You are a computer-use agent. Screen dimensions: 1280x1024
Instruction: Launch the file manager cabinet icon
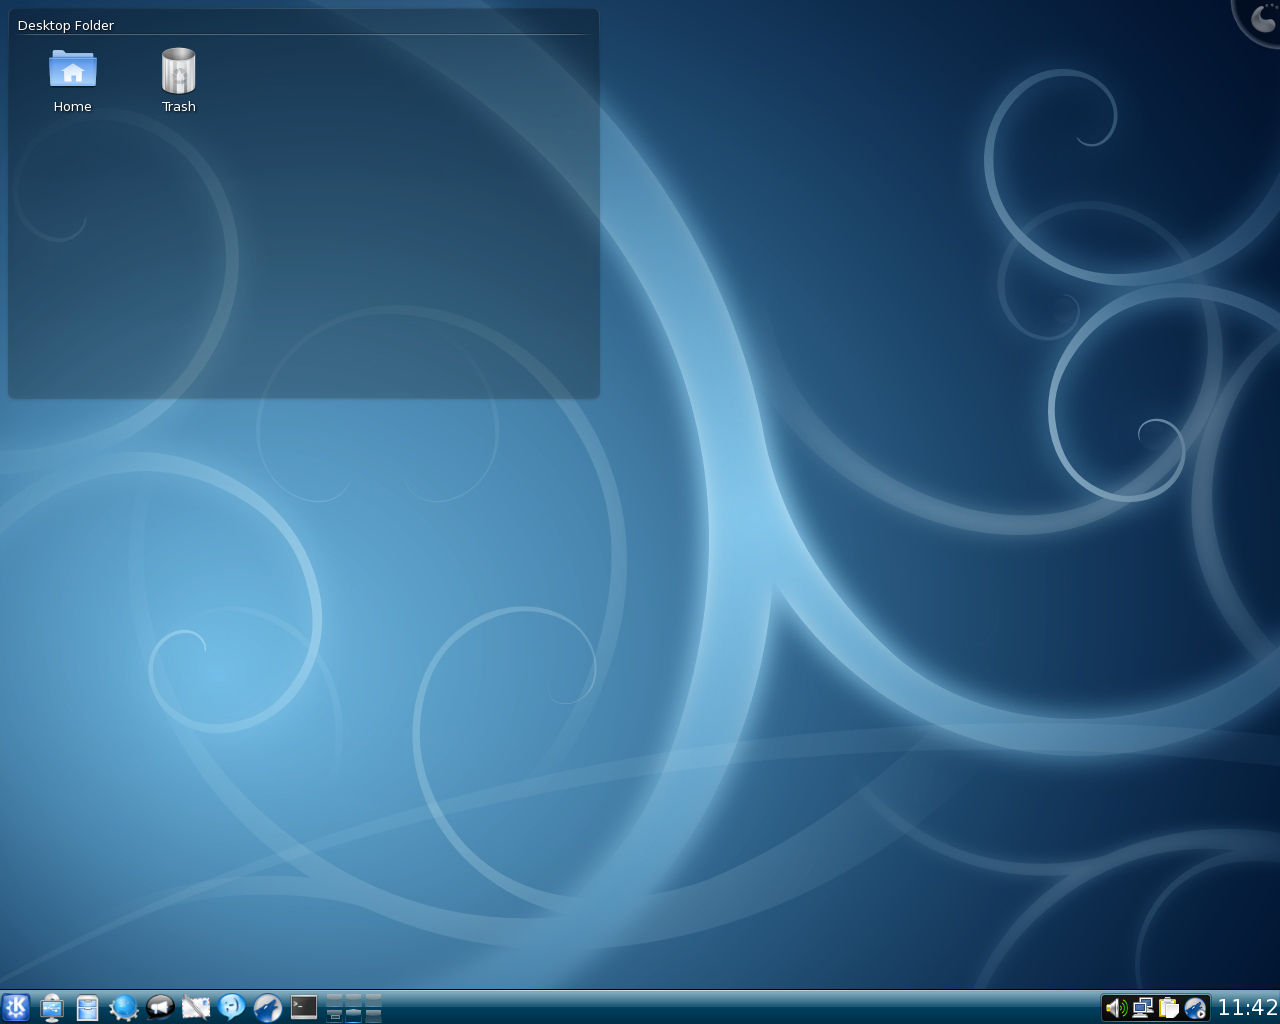click(x=88, y=1007)
